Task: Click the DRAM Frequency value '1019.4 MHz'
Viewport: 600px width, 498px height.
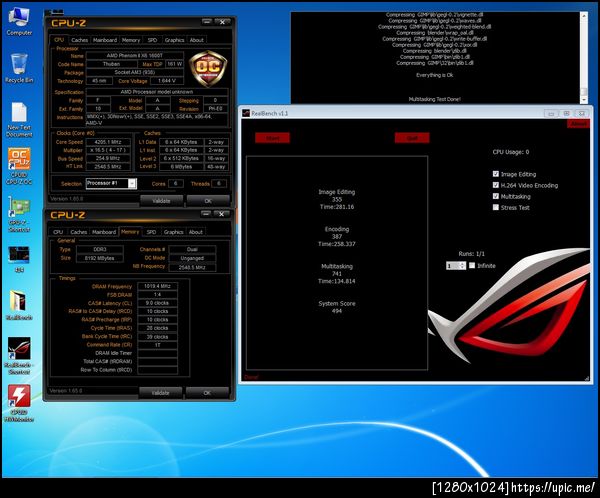Action: point(157,286)
